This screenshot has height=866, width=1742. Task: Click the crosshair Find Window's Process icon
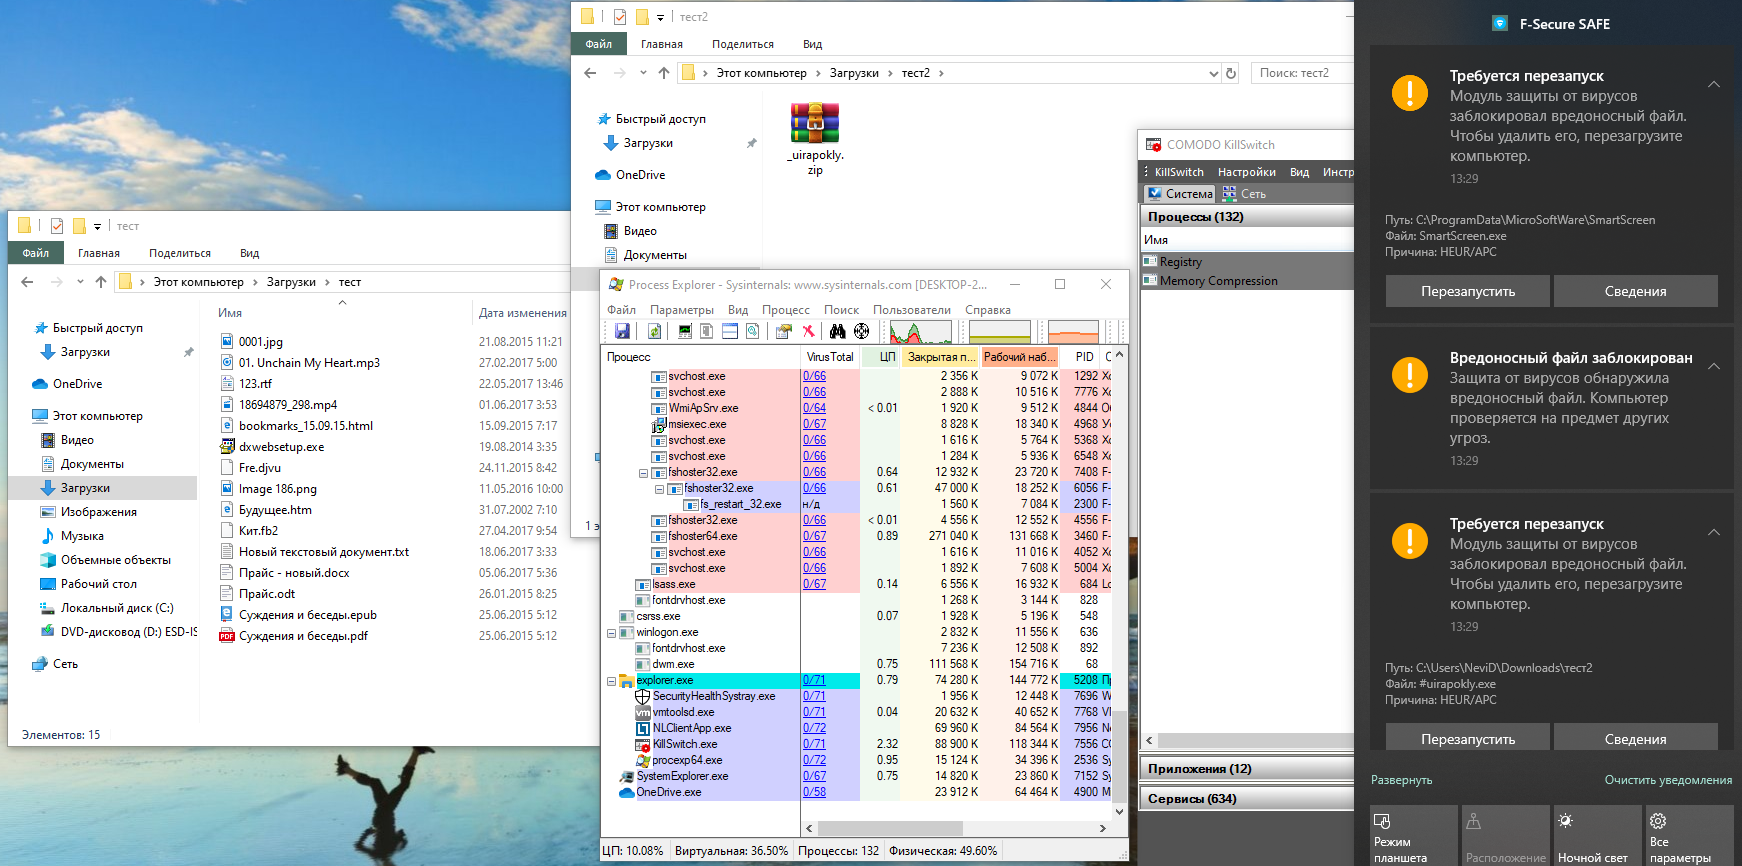[861, 331]
